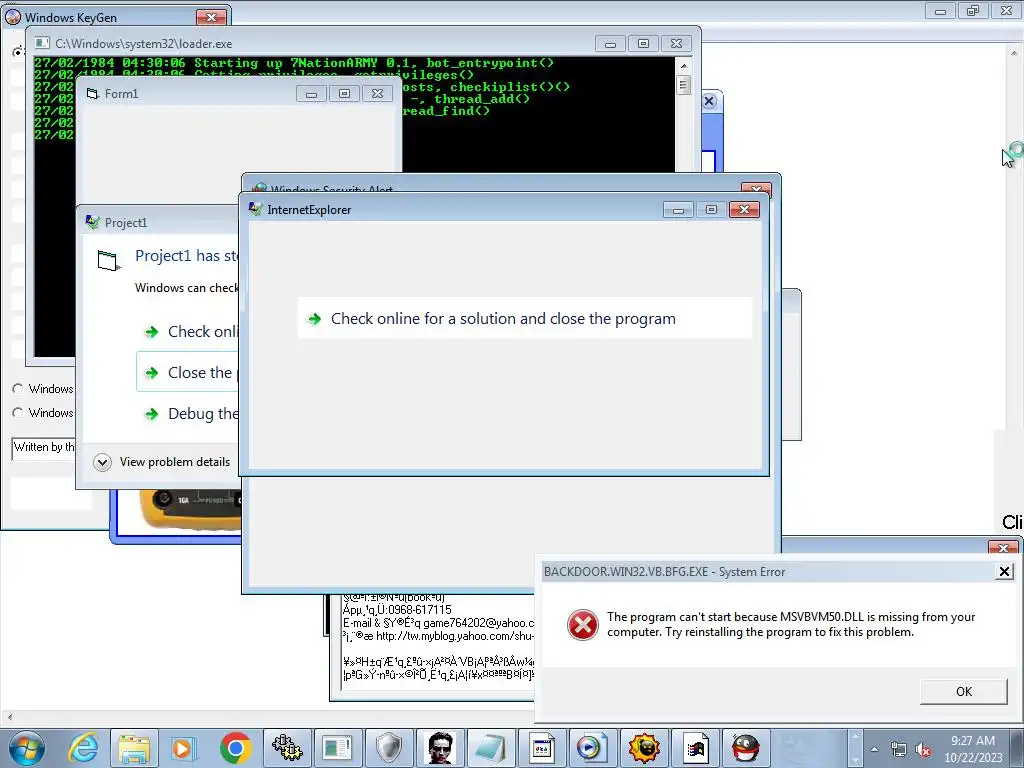Select the orange sun-face icon on taskbar
This screenshot has height=768, width=1024.
(644, 748)
